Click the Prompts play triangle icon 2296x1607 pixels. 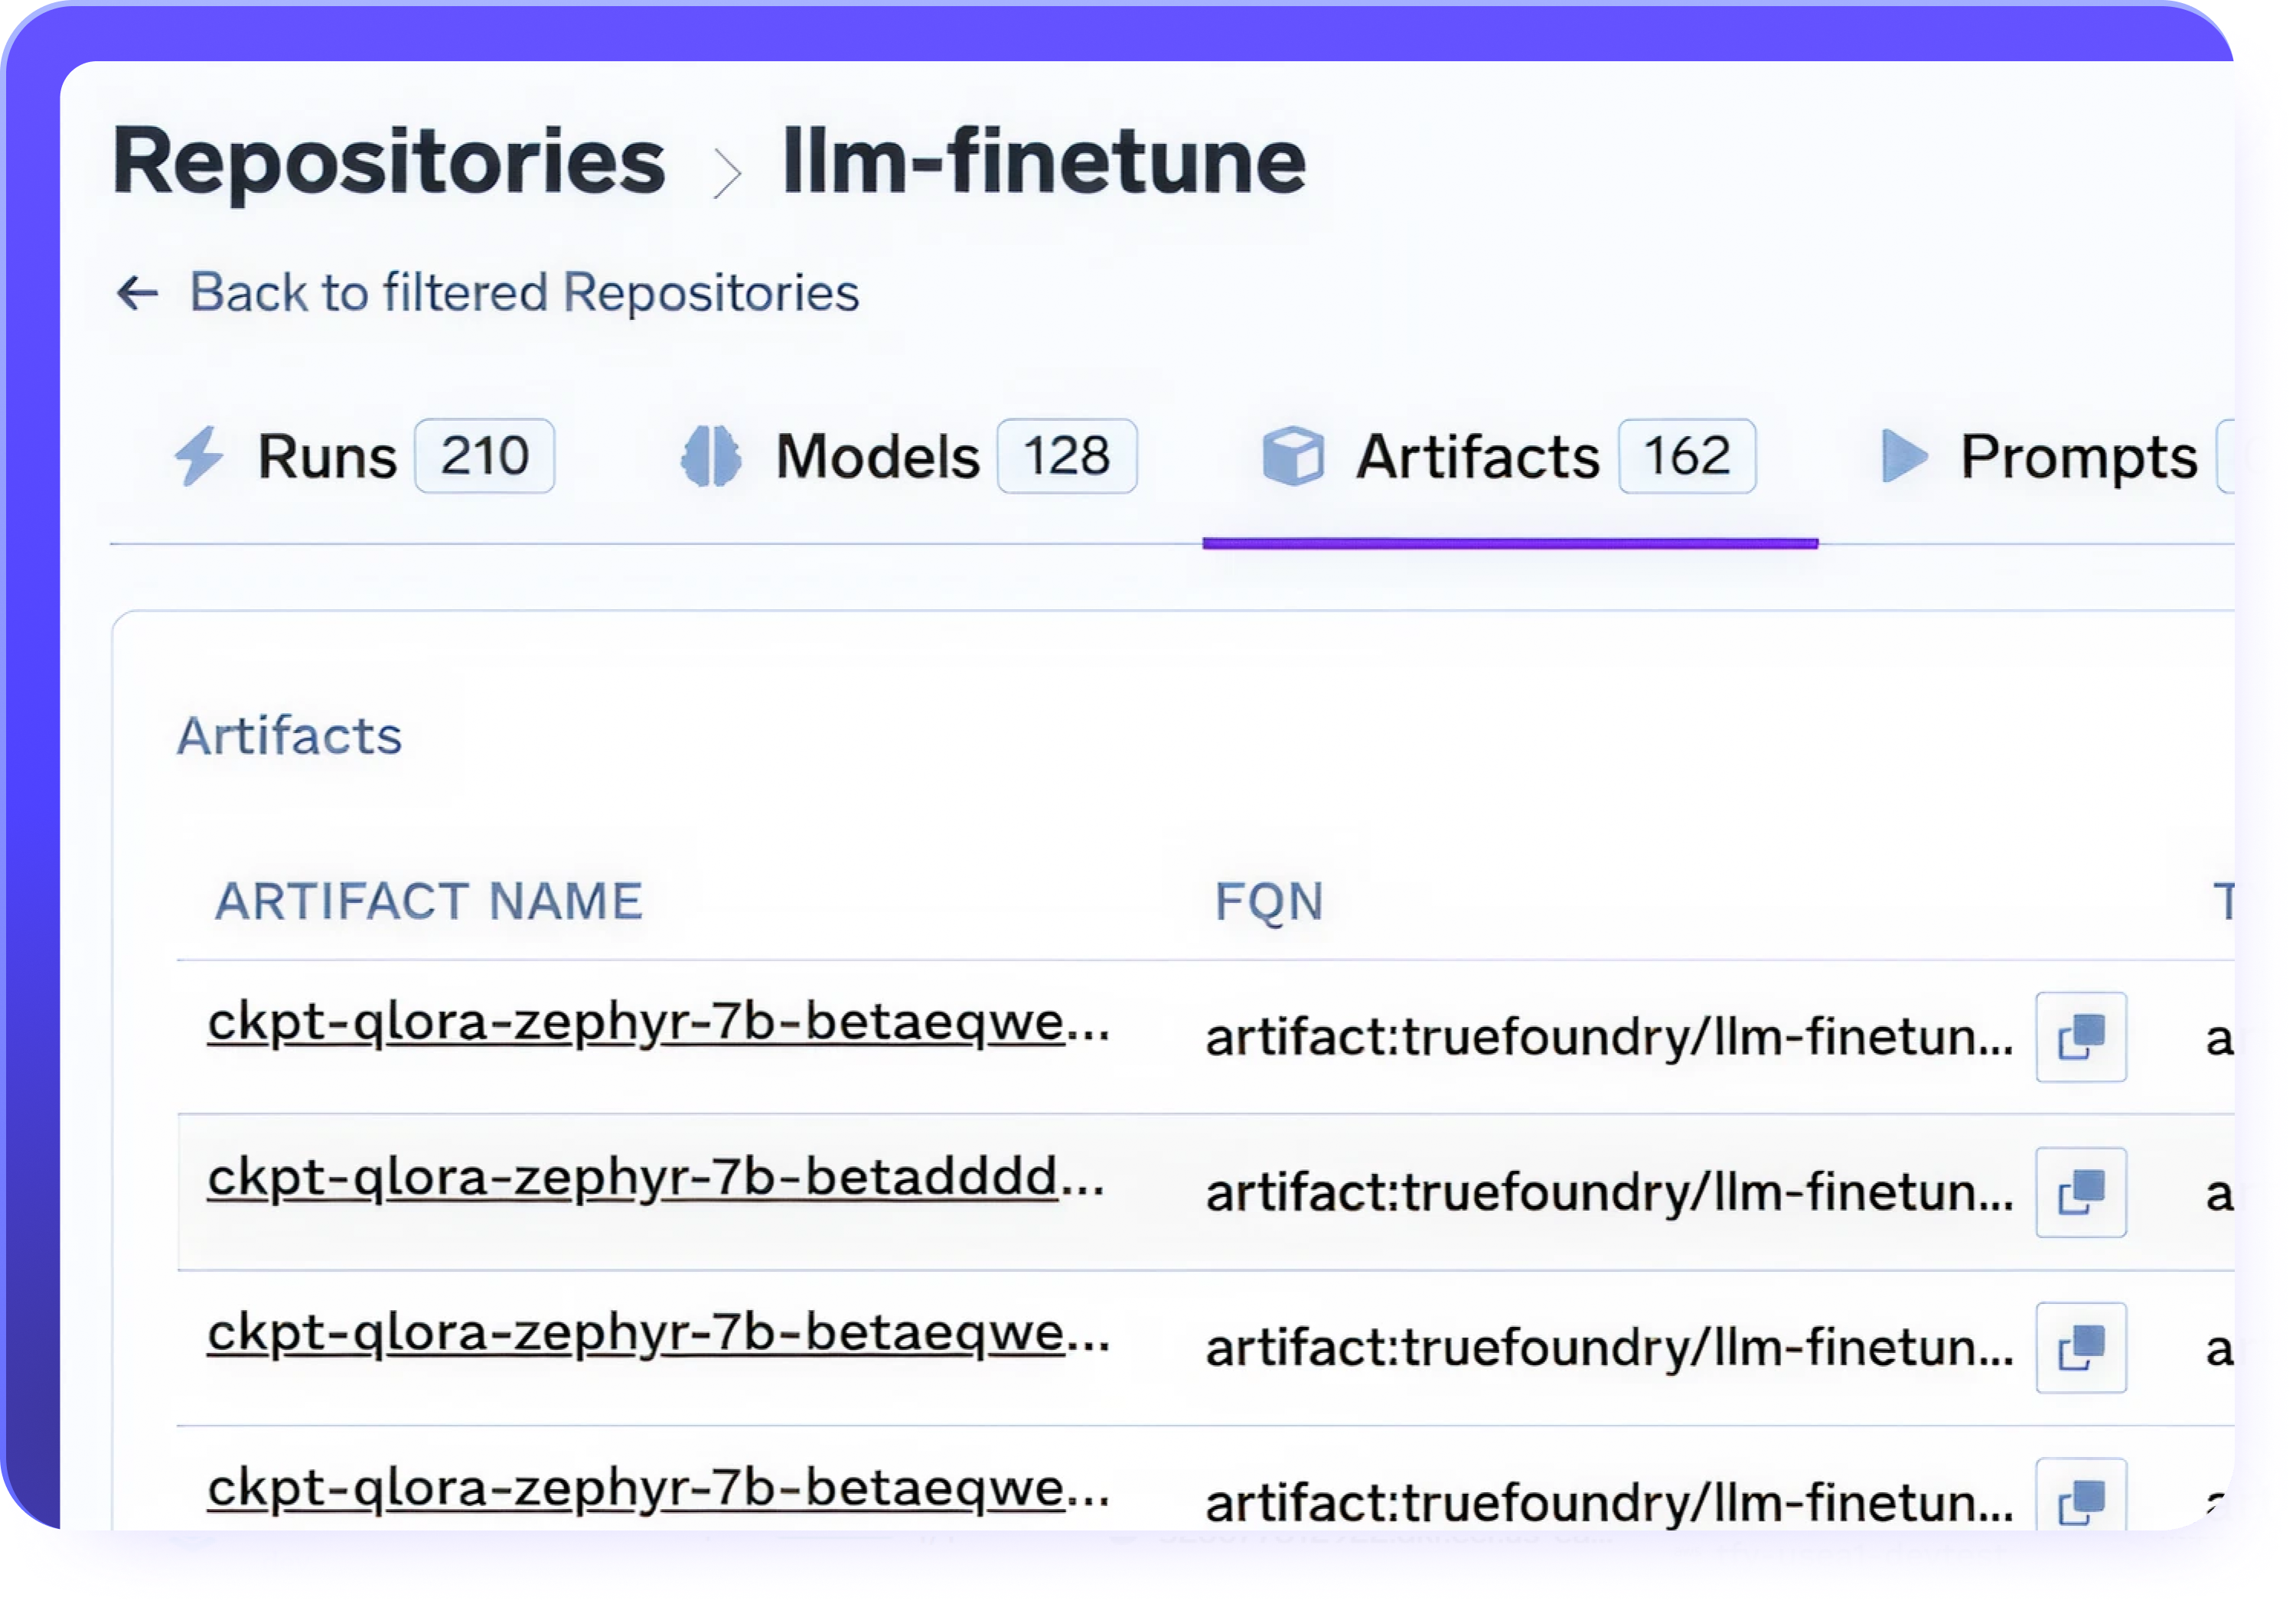point(1903,456)
